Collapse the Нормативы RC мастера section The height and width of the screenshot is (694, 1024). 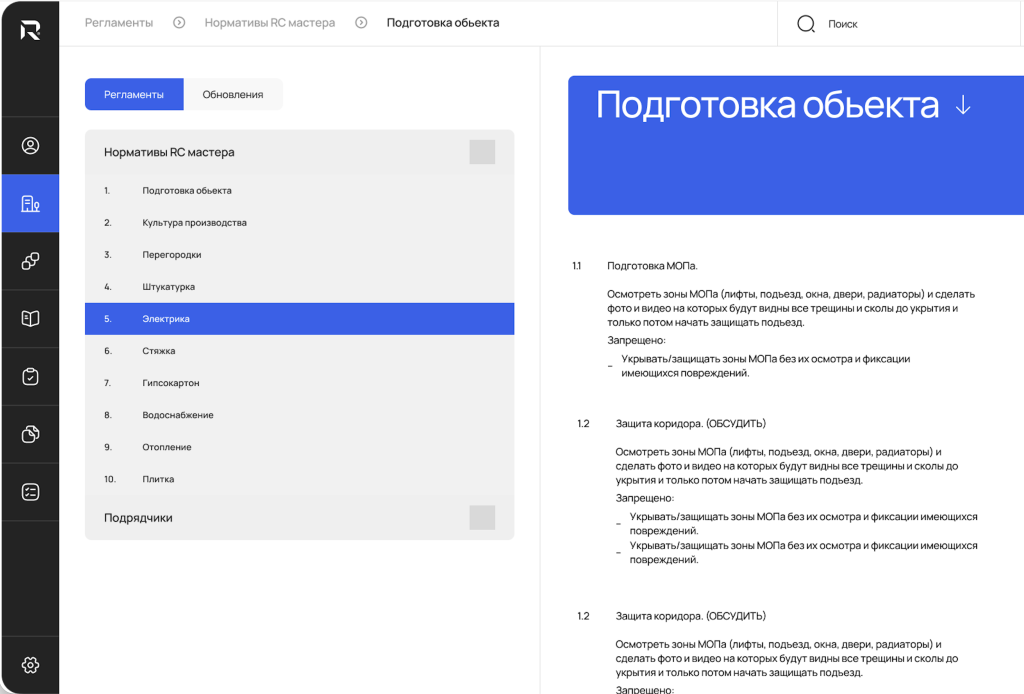(482, 152)
